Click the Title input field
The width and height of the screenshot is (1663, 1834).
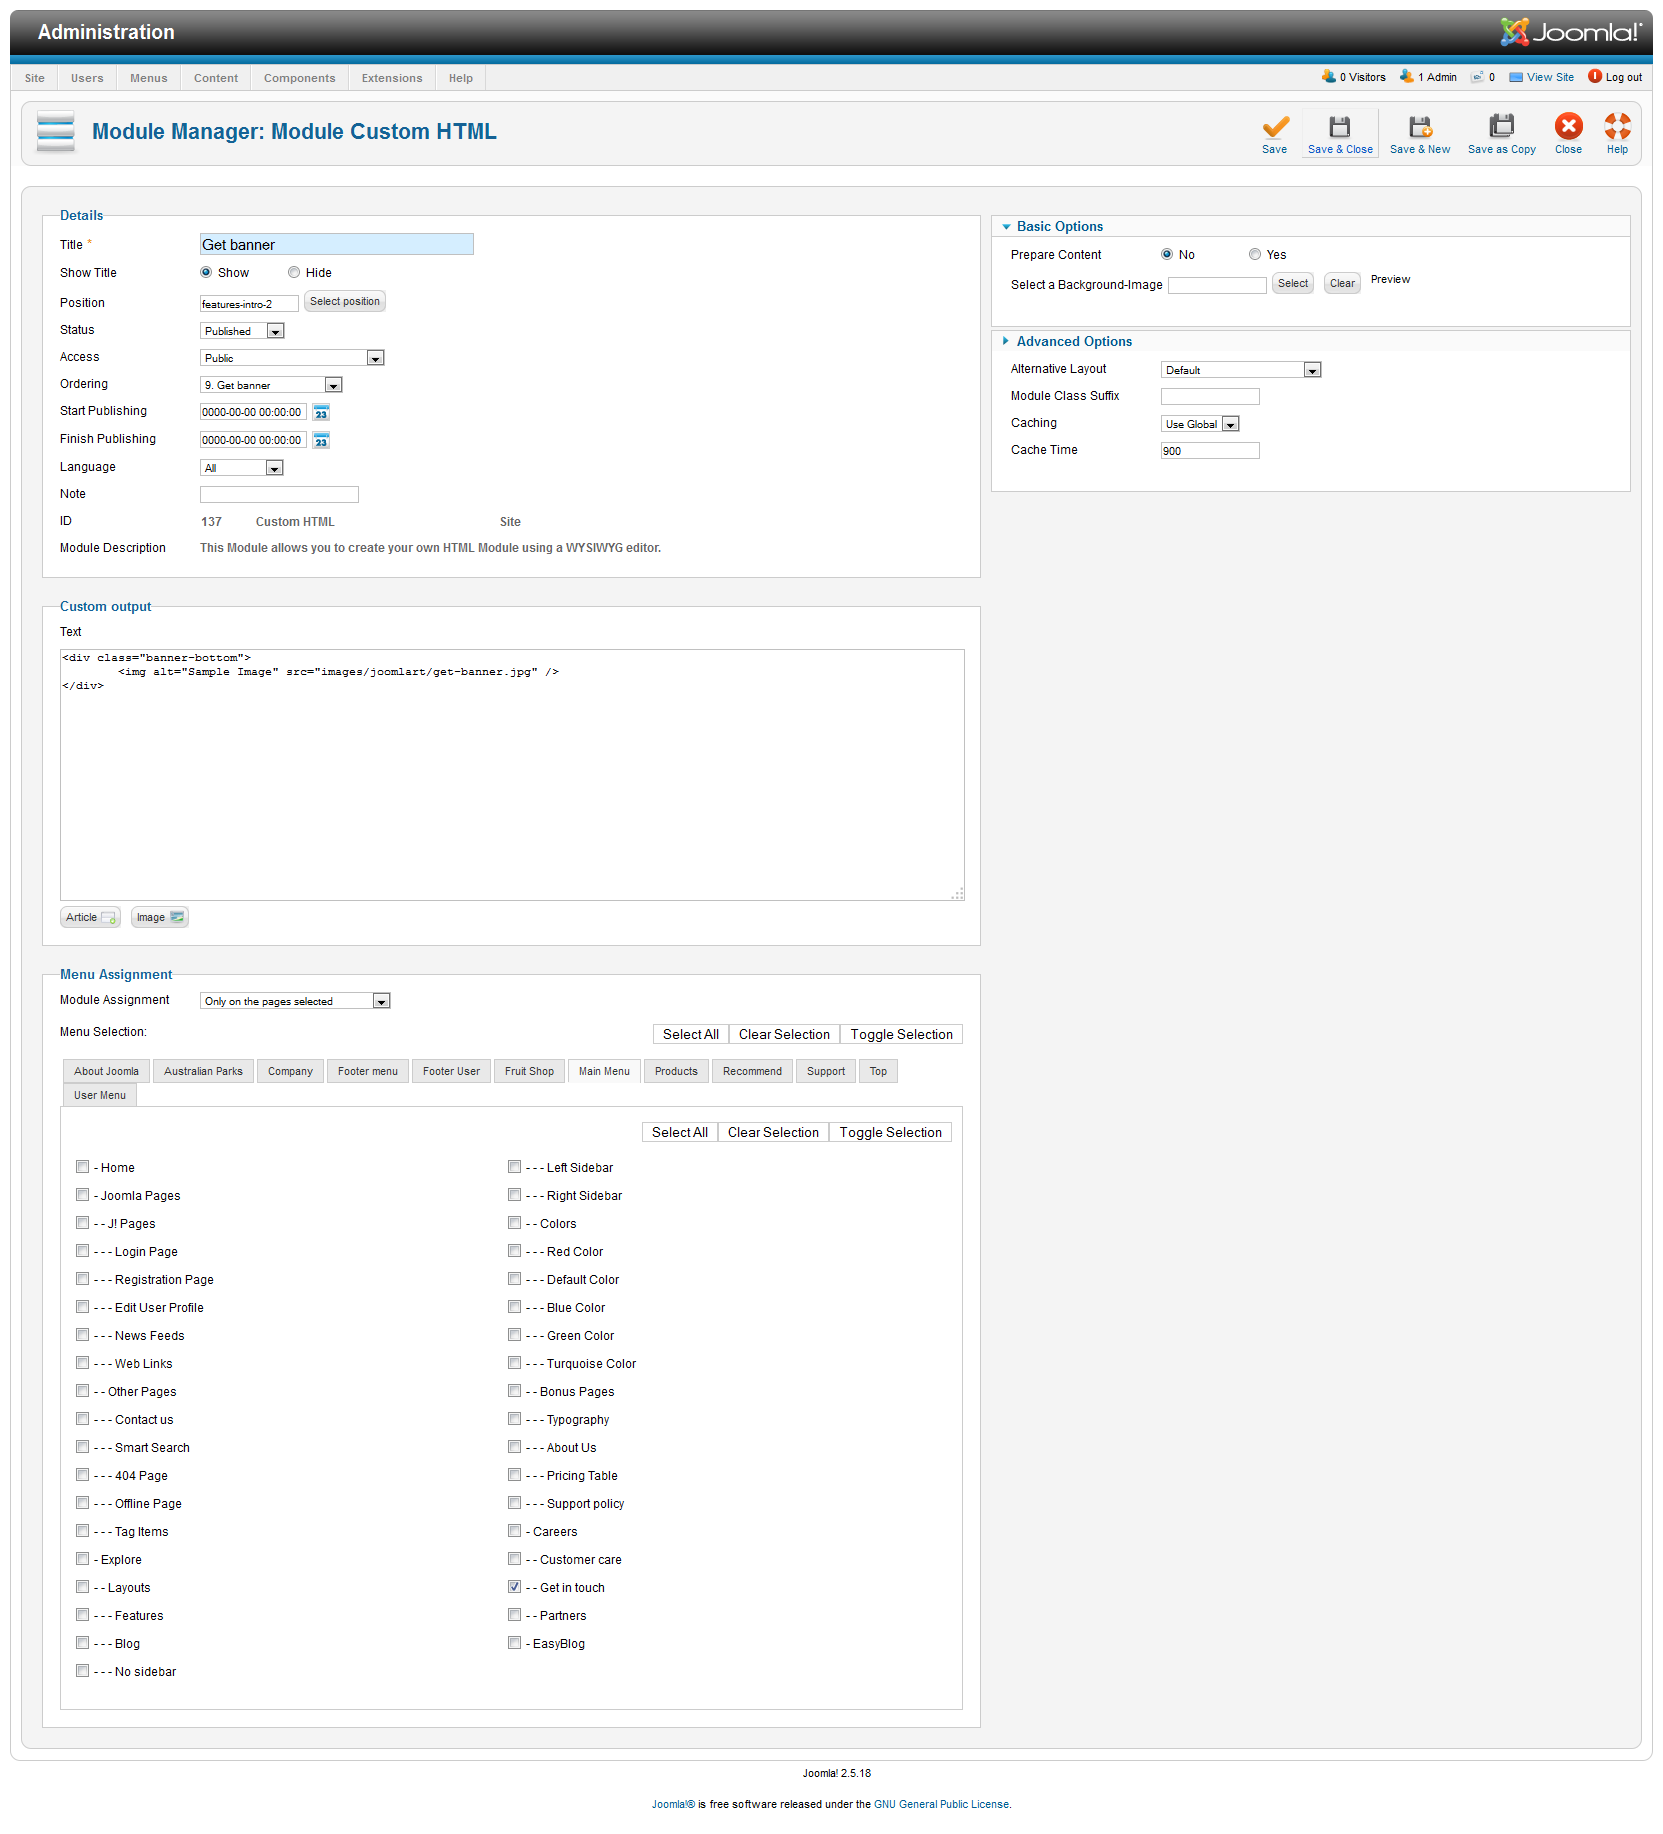(337, 245)
